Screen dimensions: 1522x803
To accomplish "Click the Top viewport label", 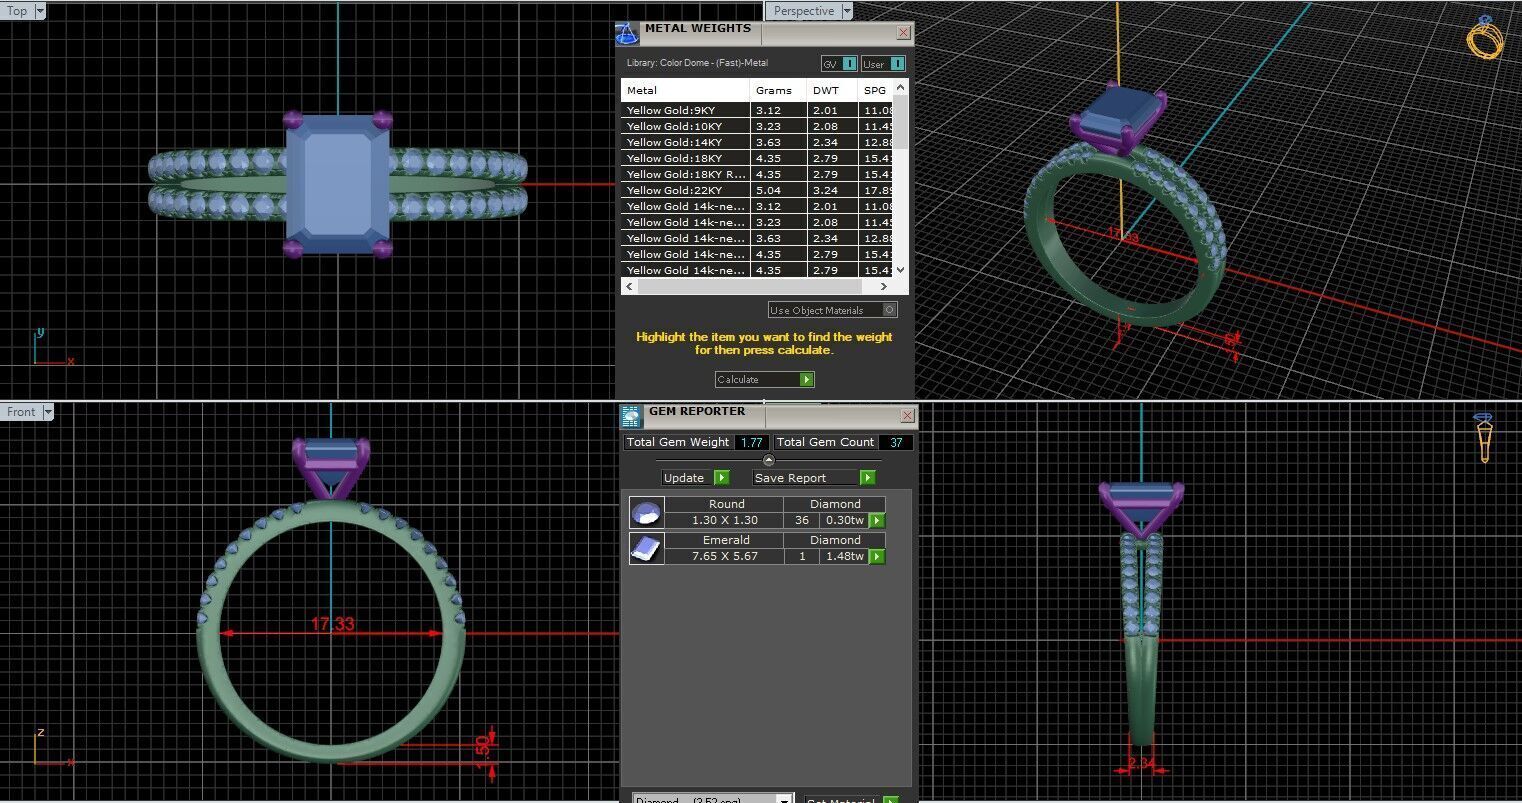I will click(x=17, y=11).
